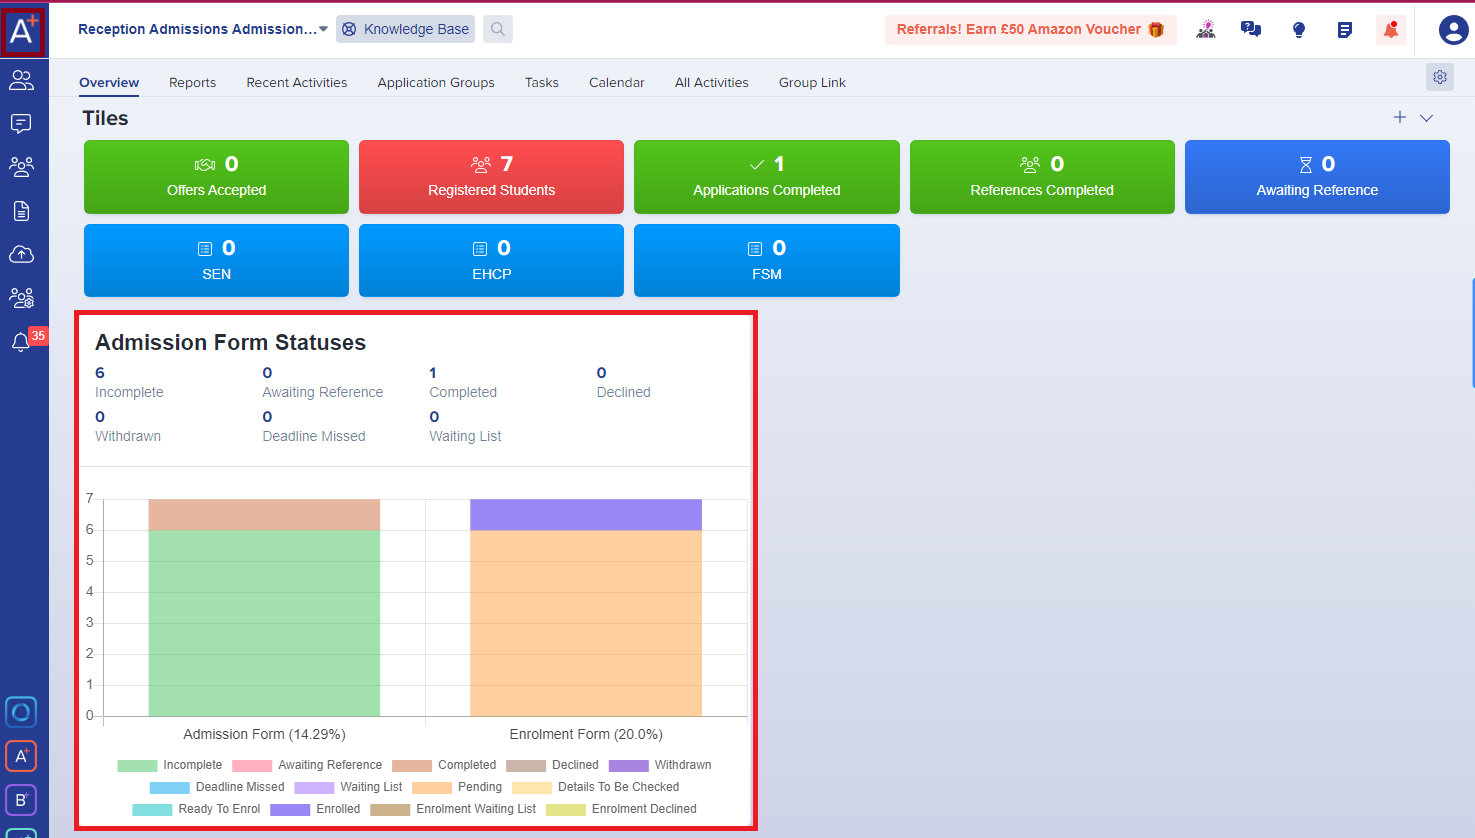Open the cloud upload sidebar icon
Viewport: 1475px width, 838px height.
(21, 254)
